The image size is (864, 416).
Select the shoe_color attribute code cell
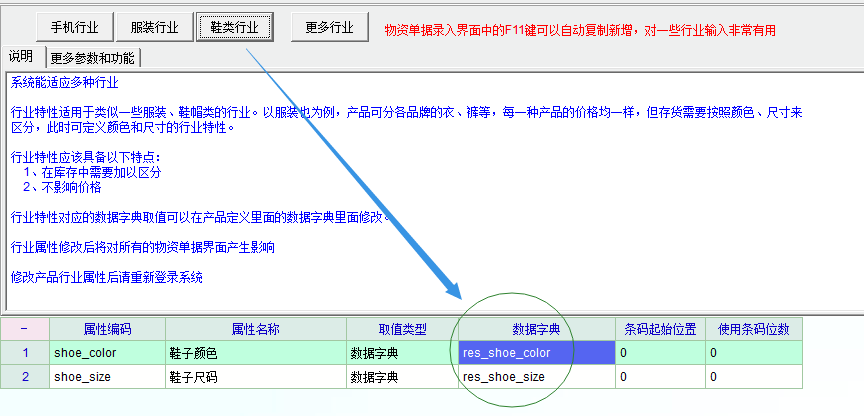click(107, 353)
